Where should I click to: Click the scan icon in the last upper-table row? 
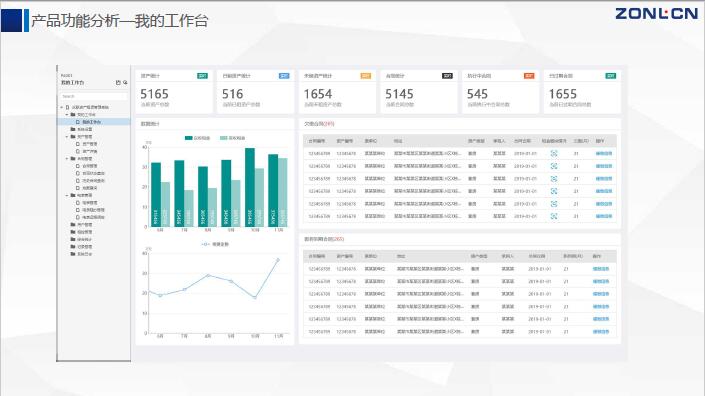[554, 216]
